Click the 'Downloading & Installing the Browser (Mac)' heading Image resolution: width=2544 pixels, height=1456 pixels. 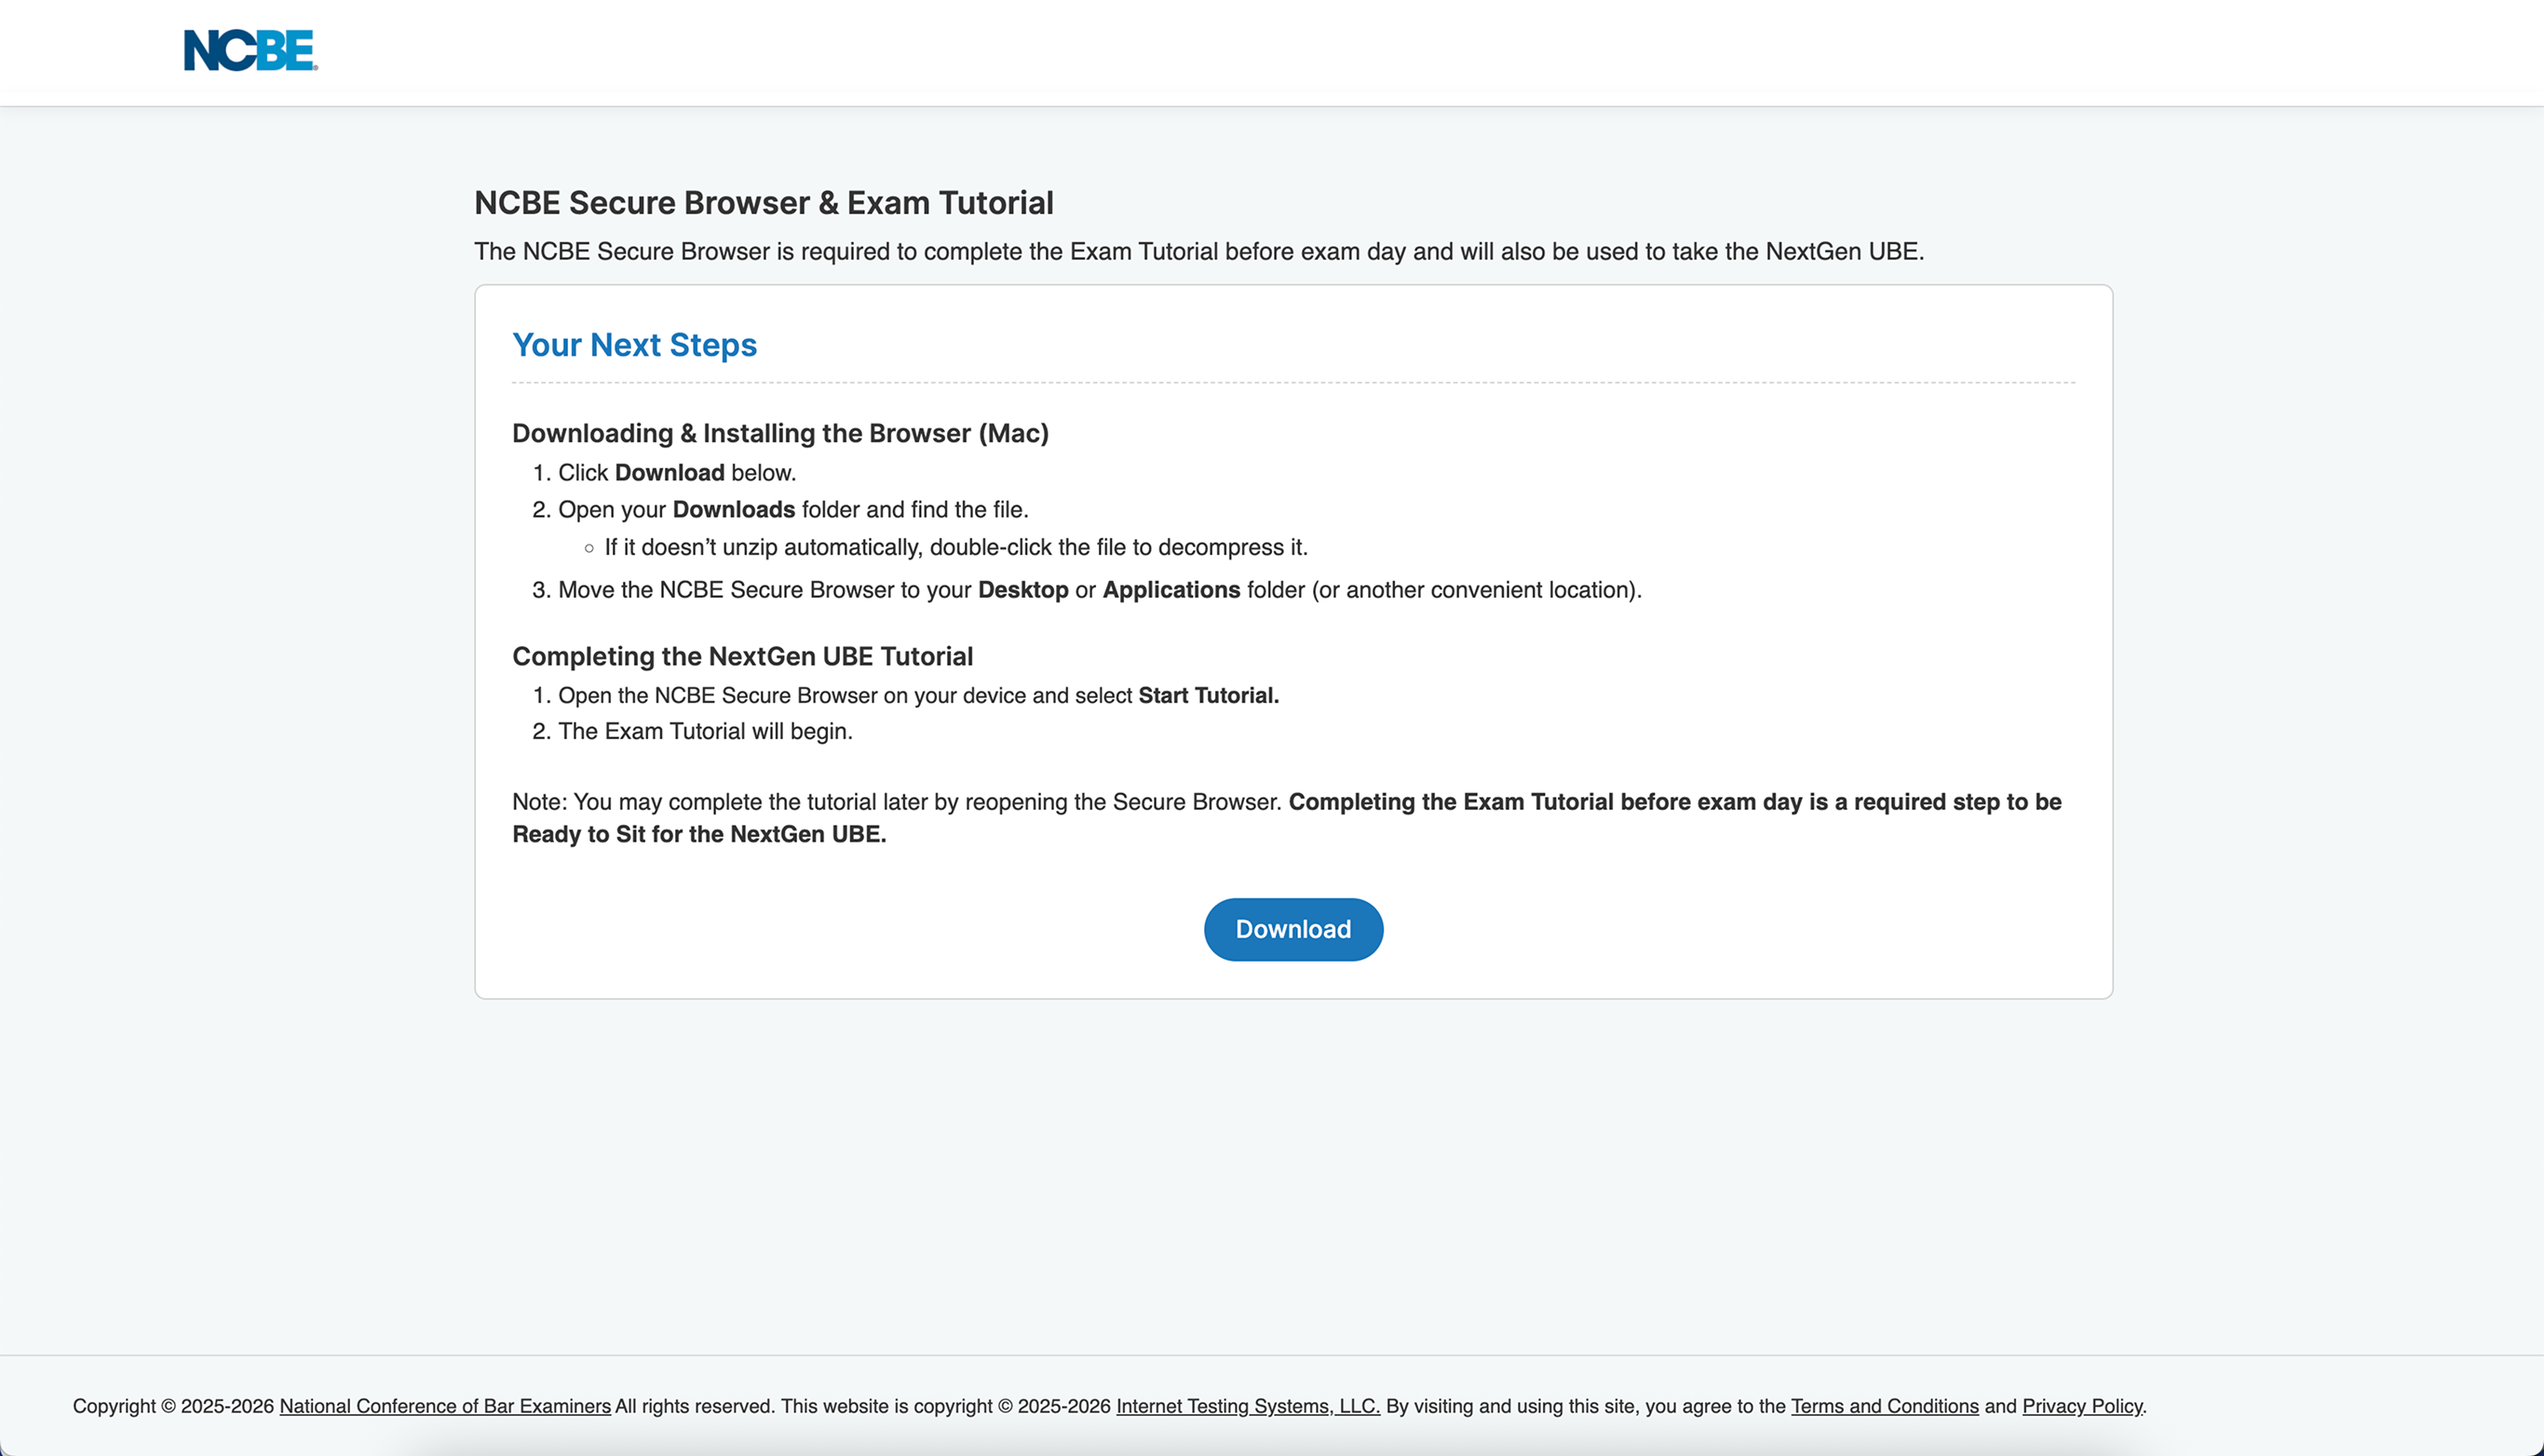[780, 433]
